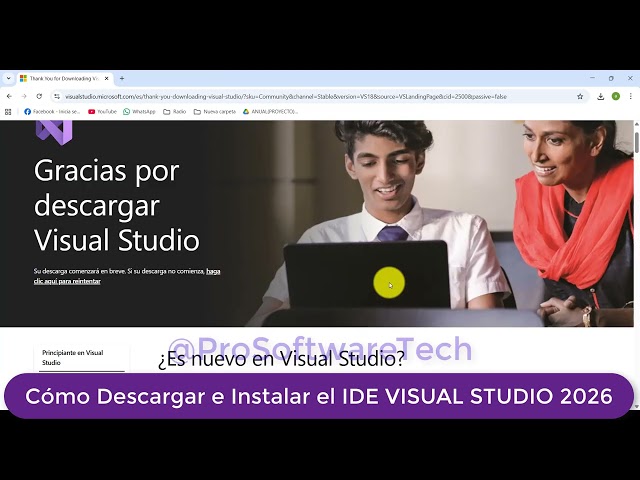This screenshot has height=480, width=640.
Task: Open site information icon in address bar
Action: tap(57, 96)
